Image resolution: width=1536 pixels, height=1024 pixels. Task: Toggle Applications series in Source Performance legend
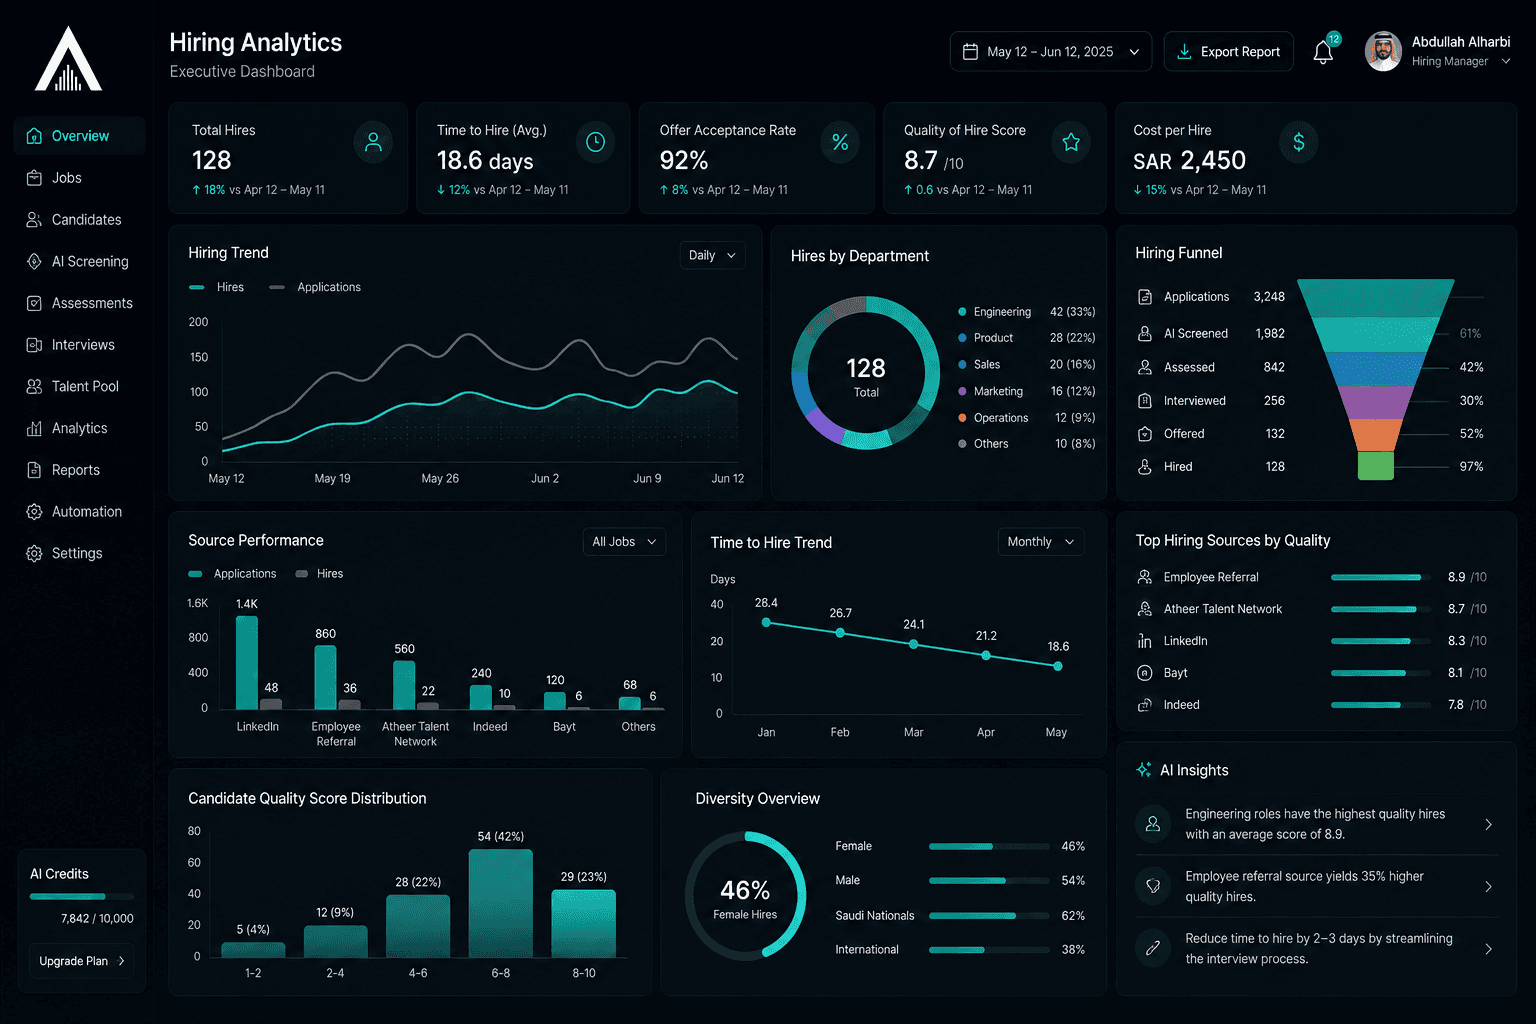click(x=232, y=574)
